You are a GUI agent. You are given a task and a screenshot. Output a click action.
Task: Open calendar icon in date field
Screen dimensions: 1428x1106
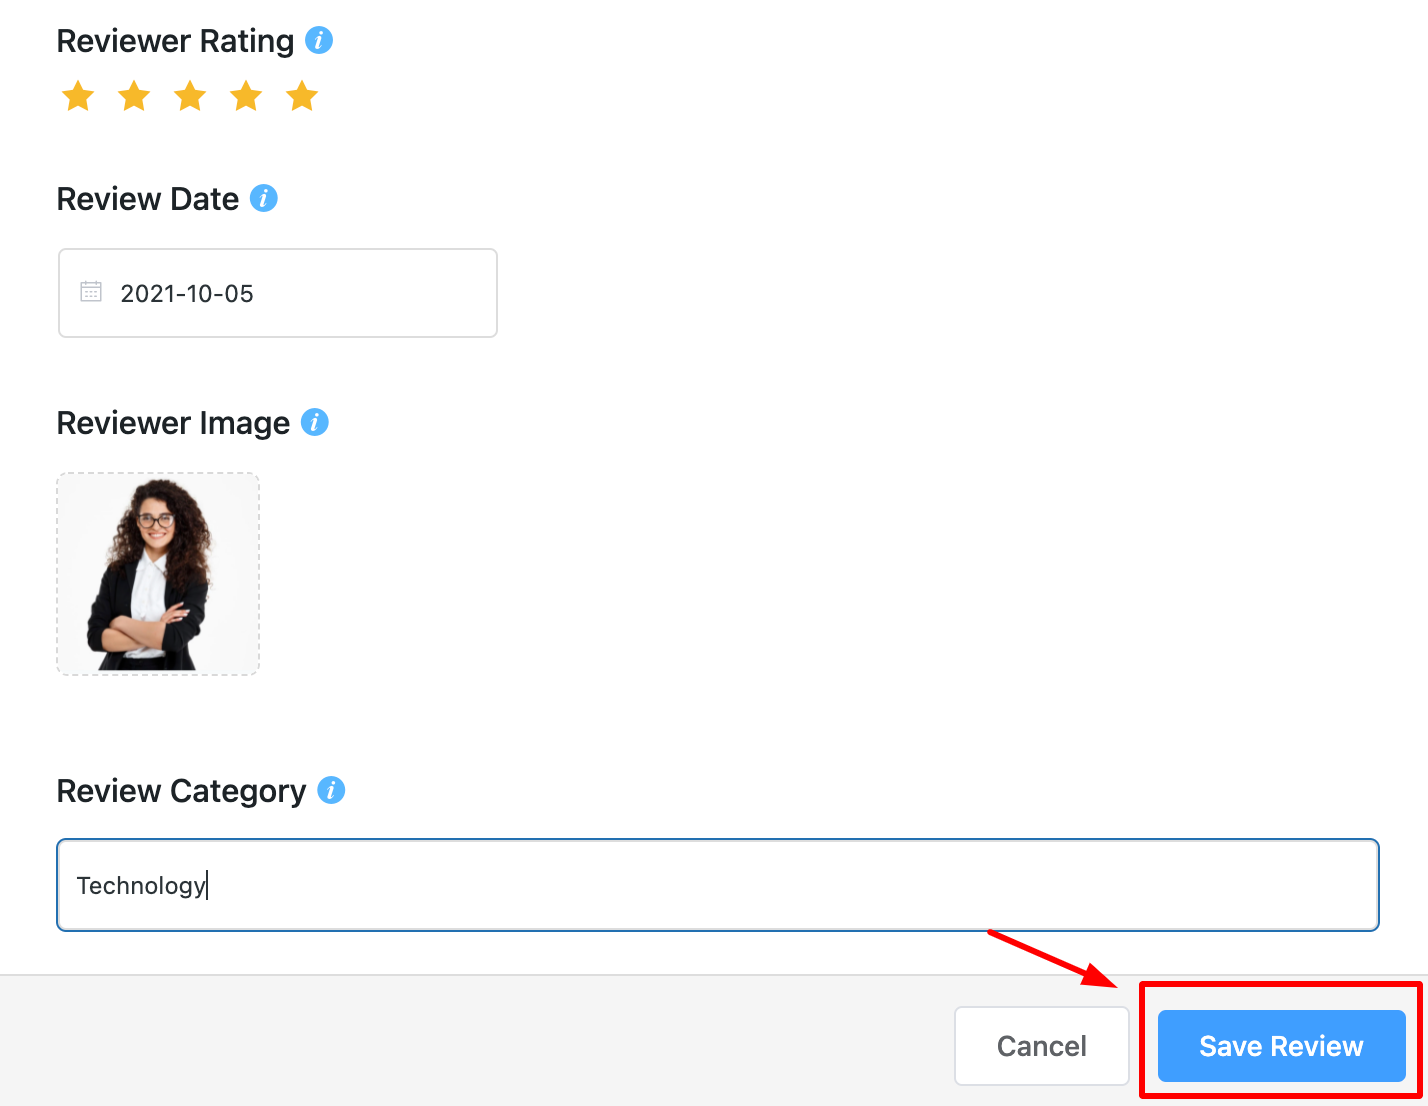[91, 292]
